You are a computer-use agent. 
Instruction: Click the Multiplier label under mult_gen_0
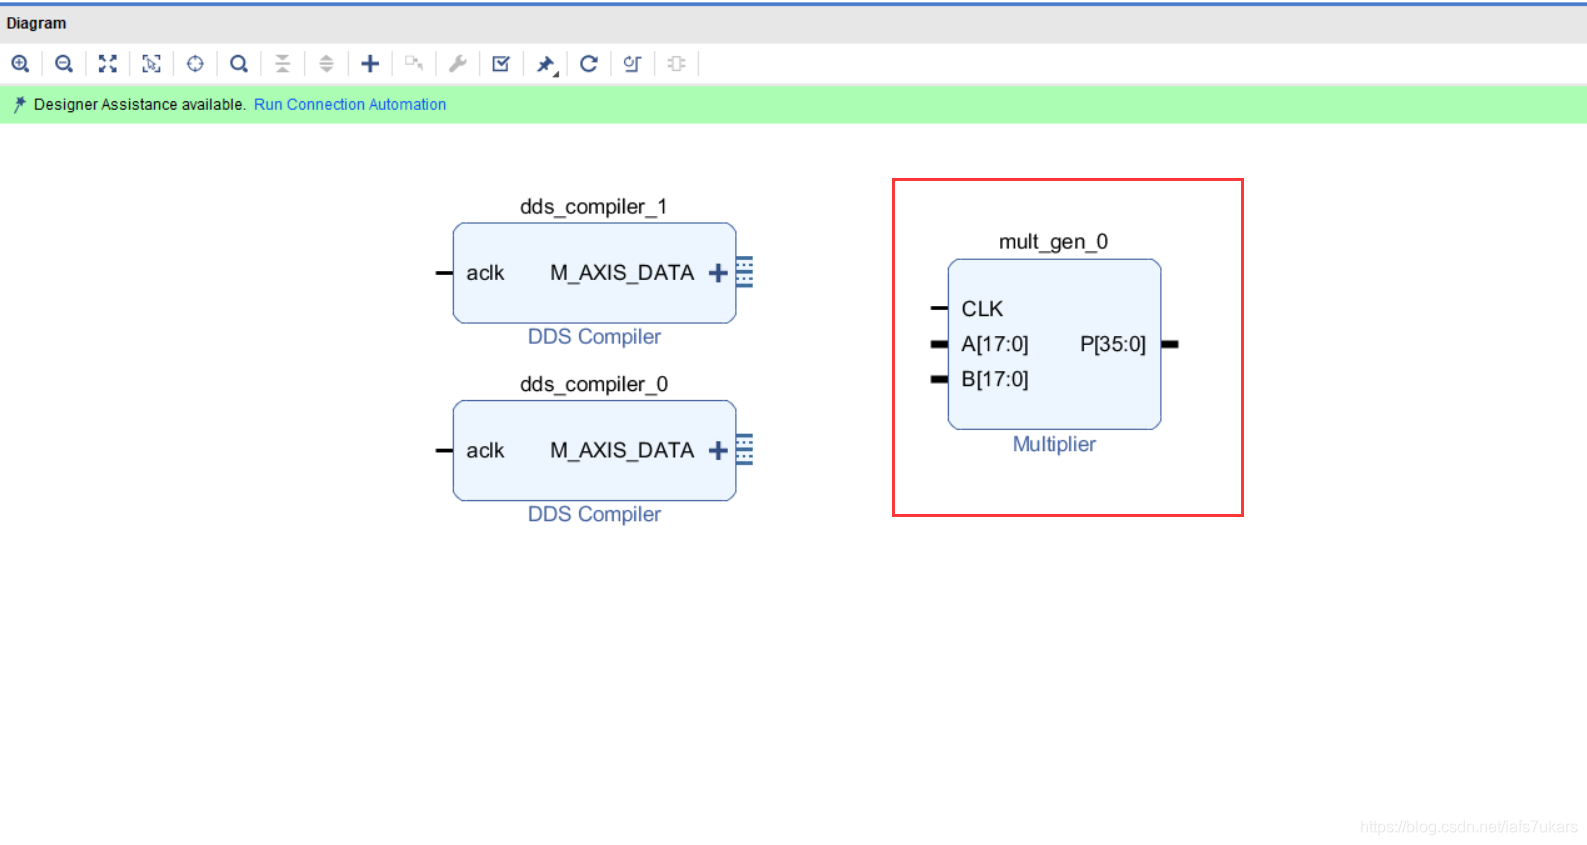click(1054, 444)
